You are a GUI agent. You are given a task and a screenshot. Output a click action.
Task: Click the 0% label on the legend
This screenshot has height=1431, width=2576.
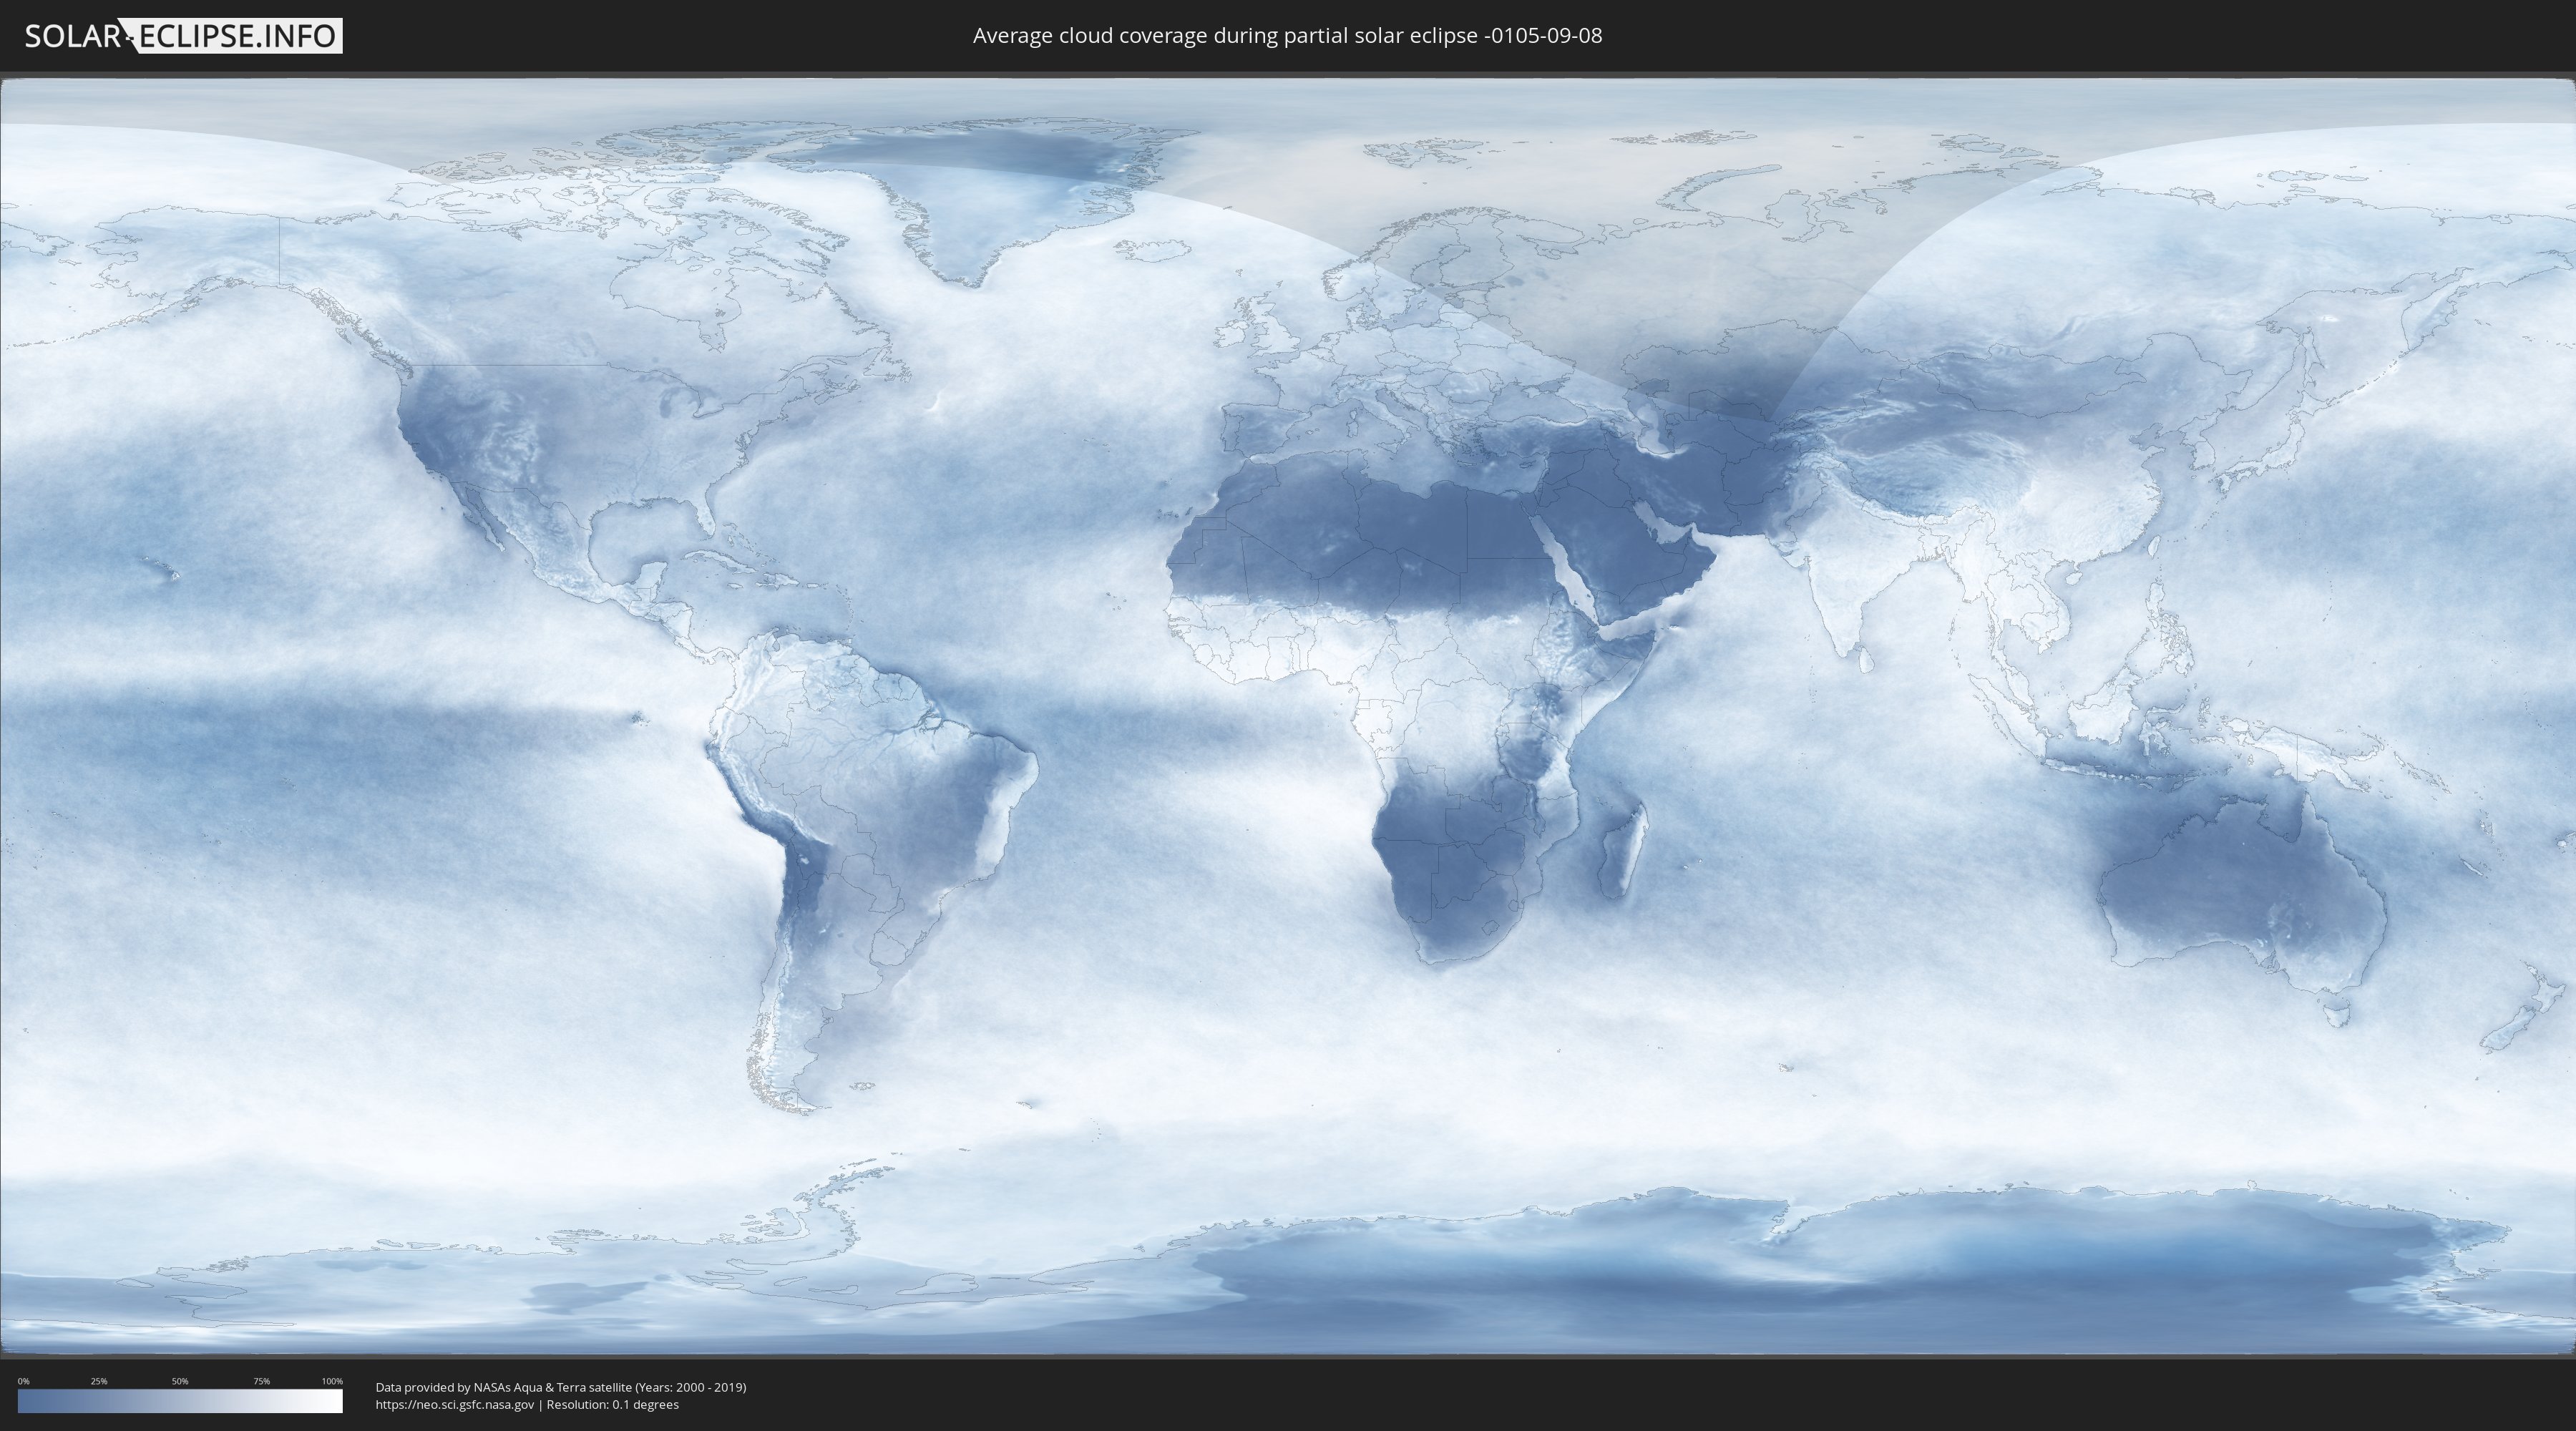24,1381
